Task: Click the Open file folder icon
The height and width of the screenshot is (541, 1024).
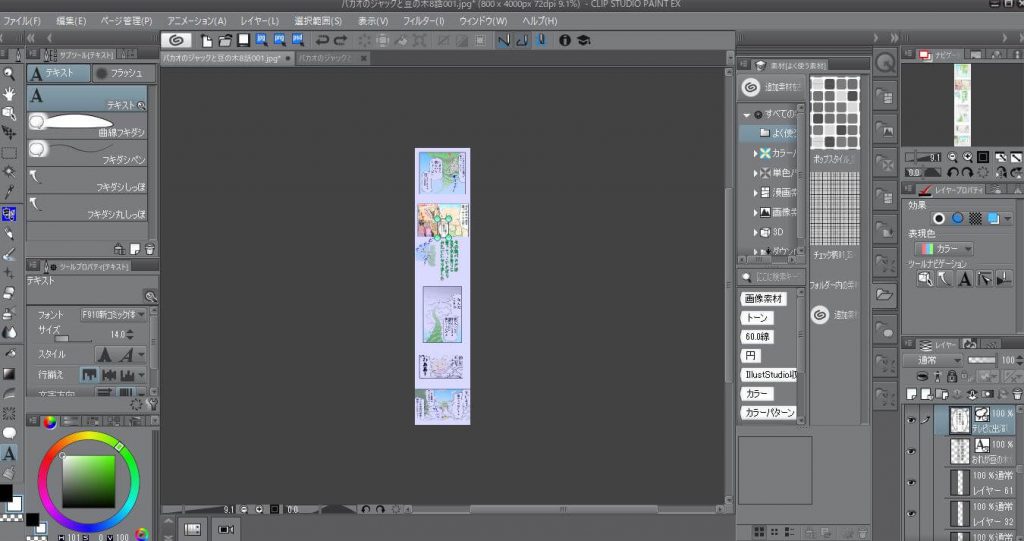Action: click(225, 41)
